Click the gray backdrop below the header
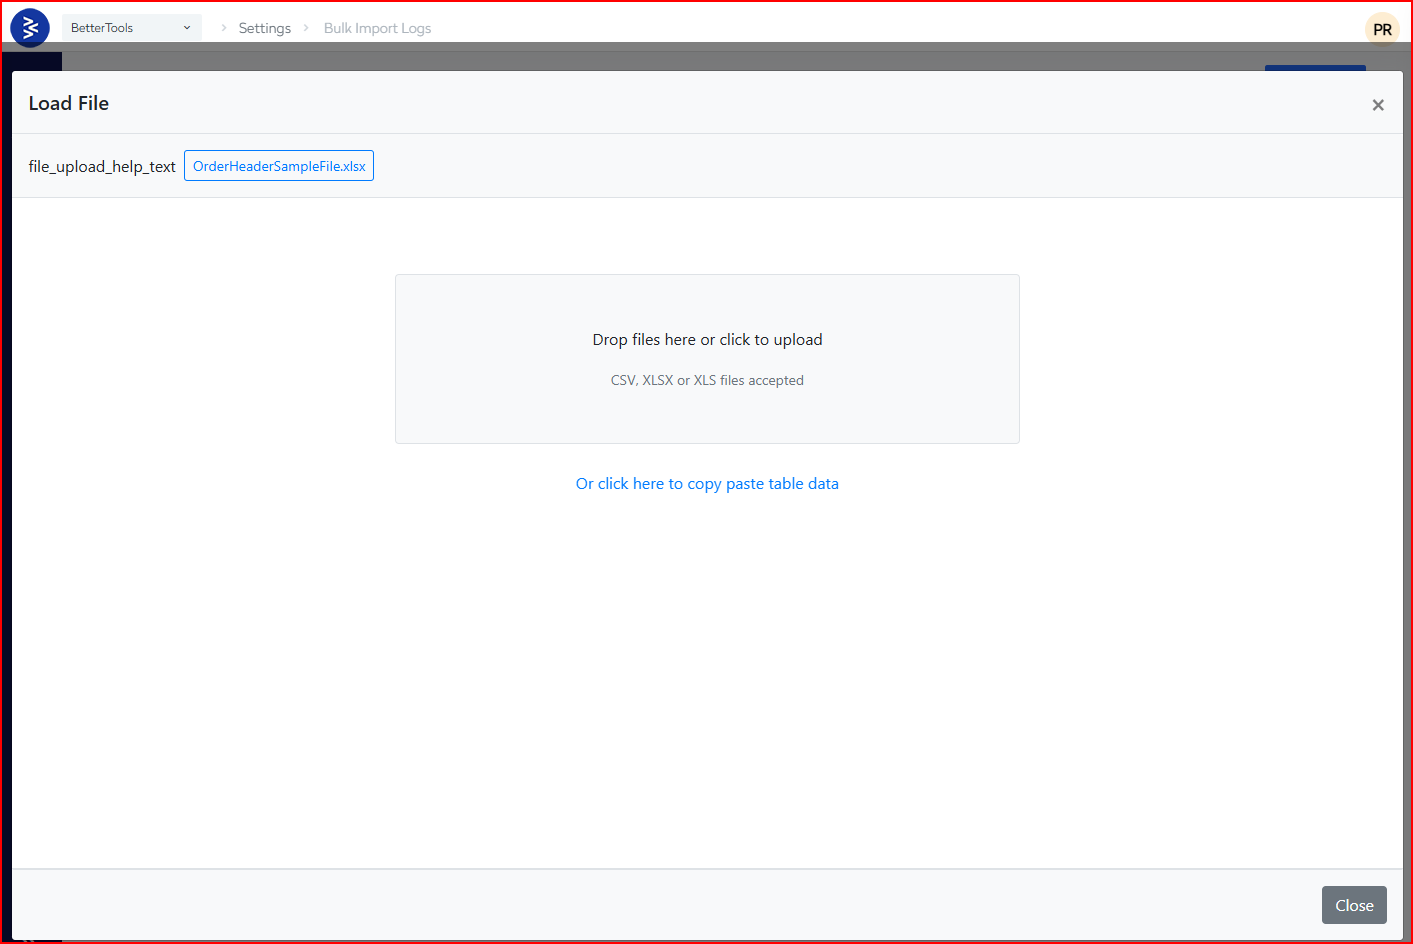Image resolution: width=1413 pixels, height=944 pixels. pyautogui.click(x=700, y=58)
